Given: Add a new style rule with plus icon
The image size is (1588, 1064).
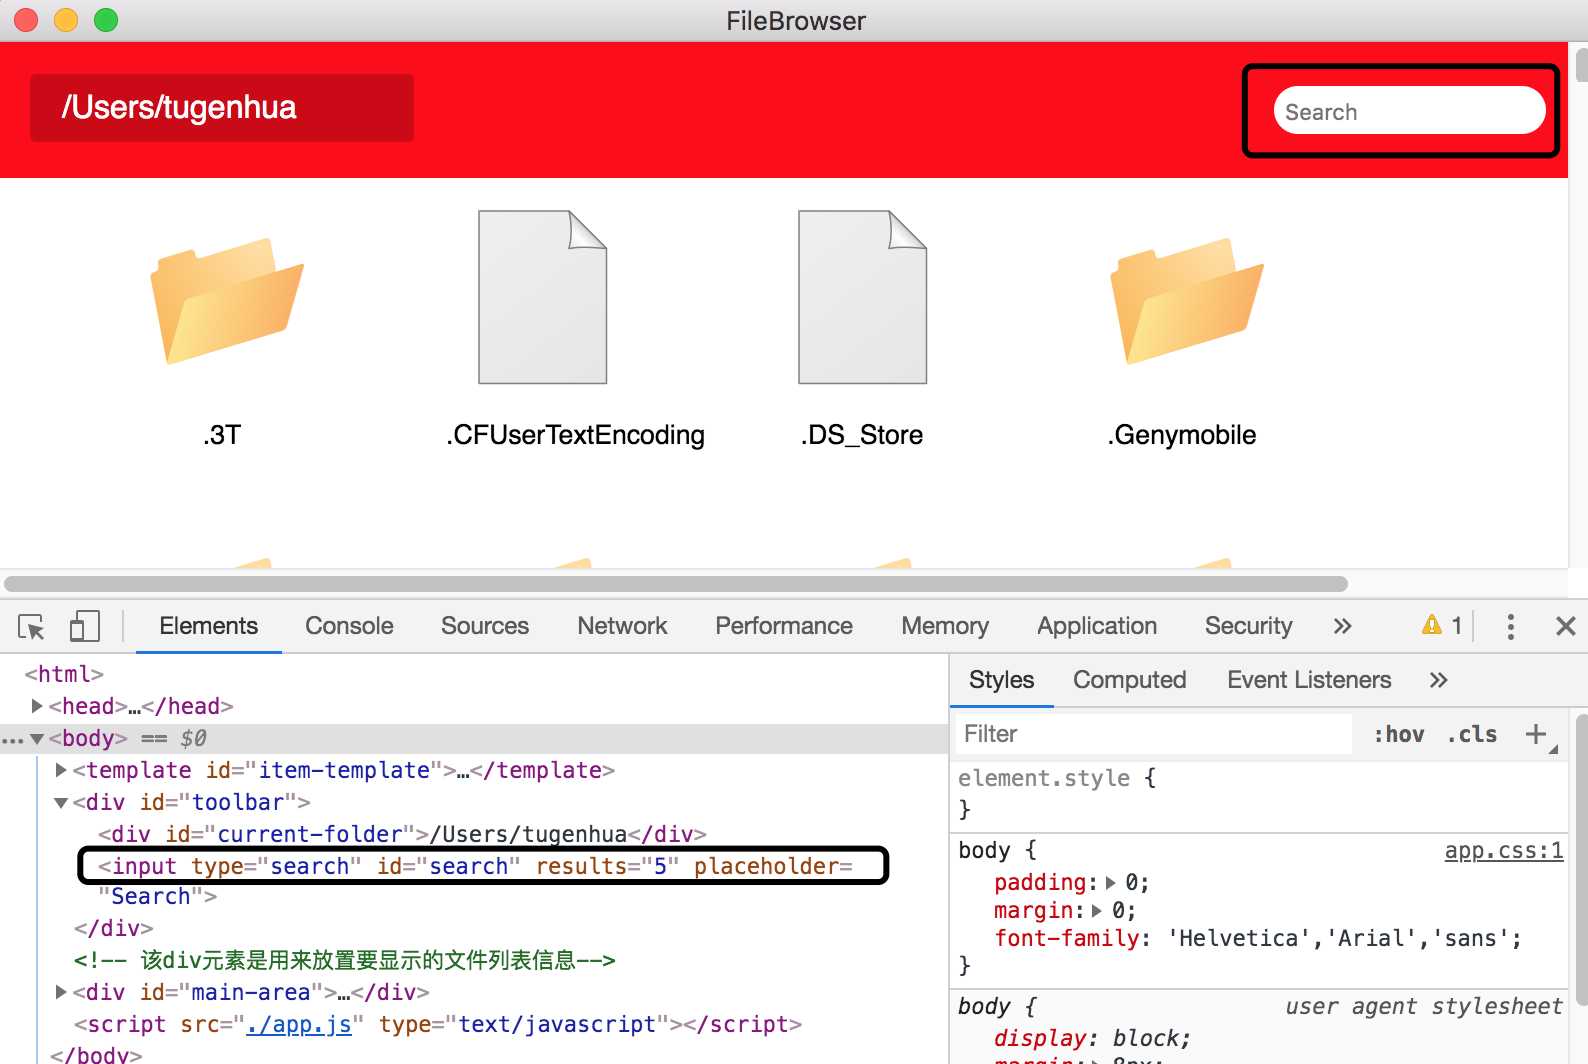Looking at the screenshot, I should (1536, 734).
